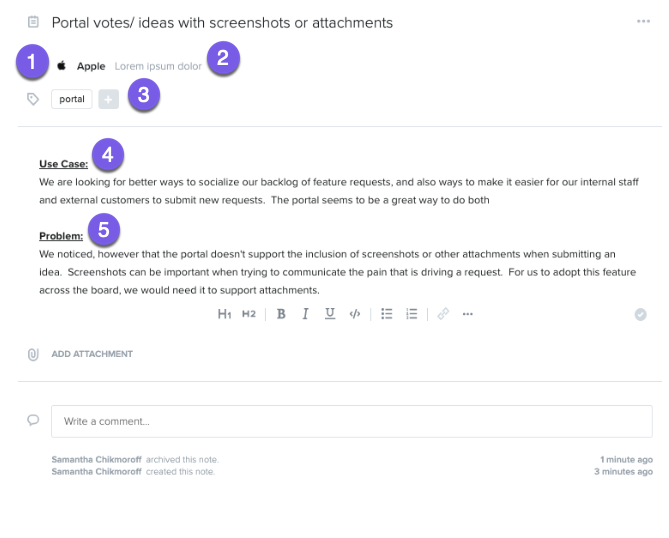669x538 pixels.
Task: Create a bulleted list
Action: tap(387, 314)
